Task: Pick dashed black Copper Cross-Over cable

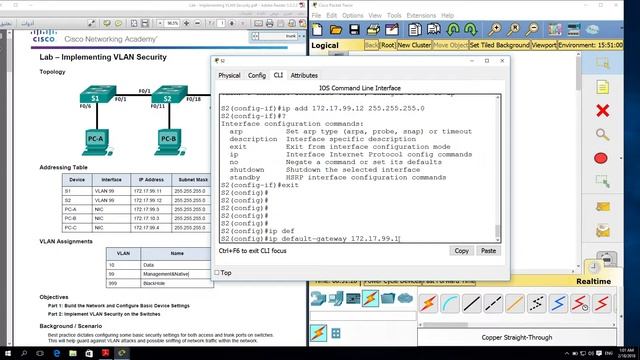Action: click(493, 303)
